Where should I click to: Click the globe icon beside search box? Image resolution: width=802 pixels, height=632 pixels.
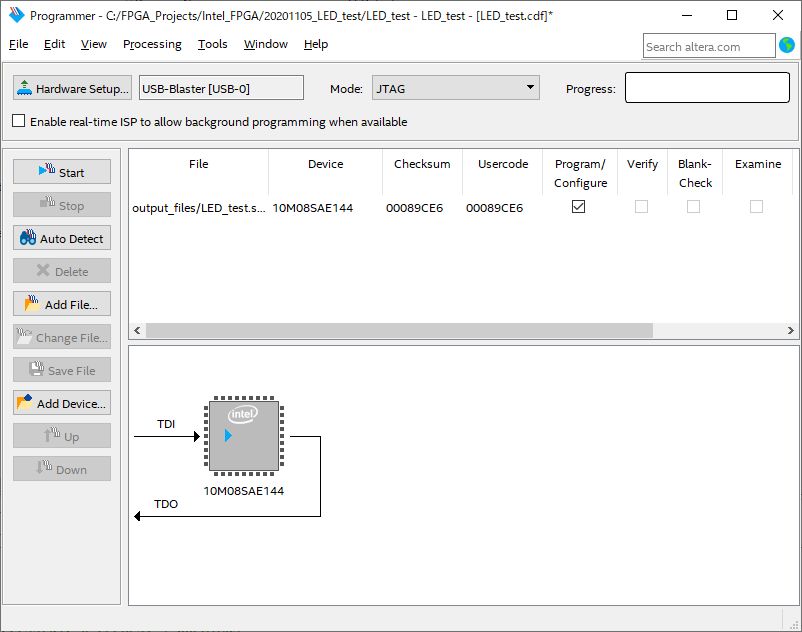coord(787,45)
